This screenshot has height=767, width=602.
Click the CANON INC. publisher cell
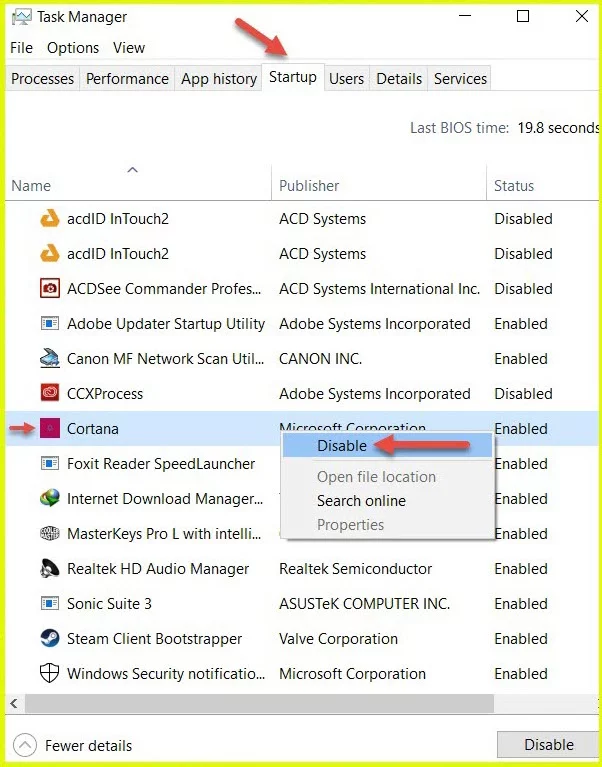coord(320,359)
